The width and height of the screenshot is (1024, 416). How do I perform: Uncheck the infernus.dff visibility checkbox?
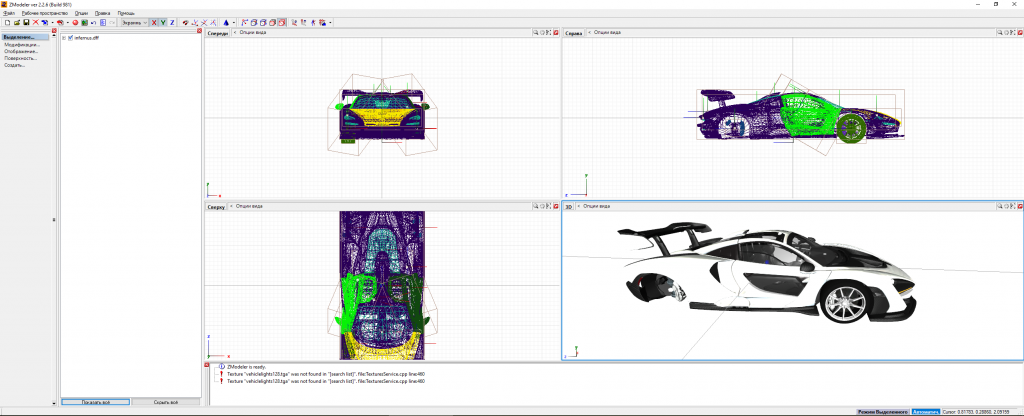click(x=70, y=38)
